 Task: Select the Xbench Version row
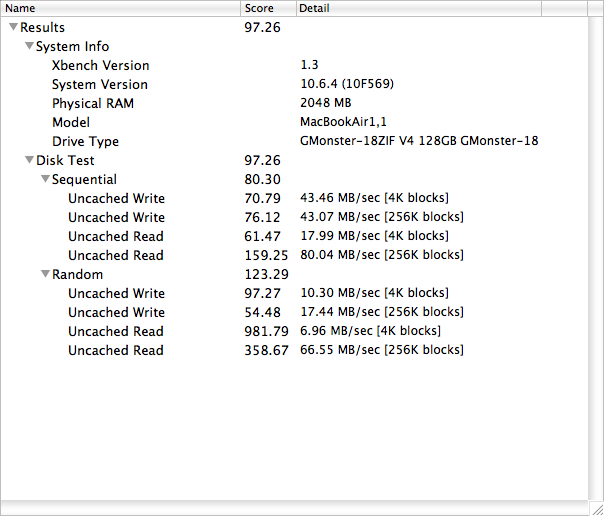[294, 65]
